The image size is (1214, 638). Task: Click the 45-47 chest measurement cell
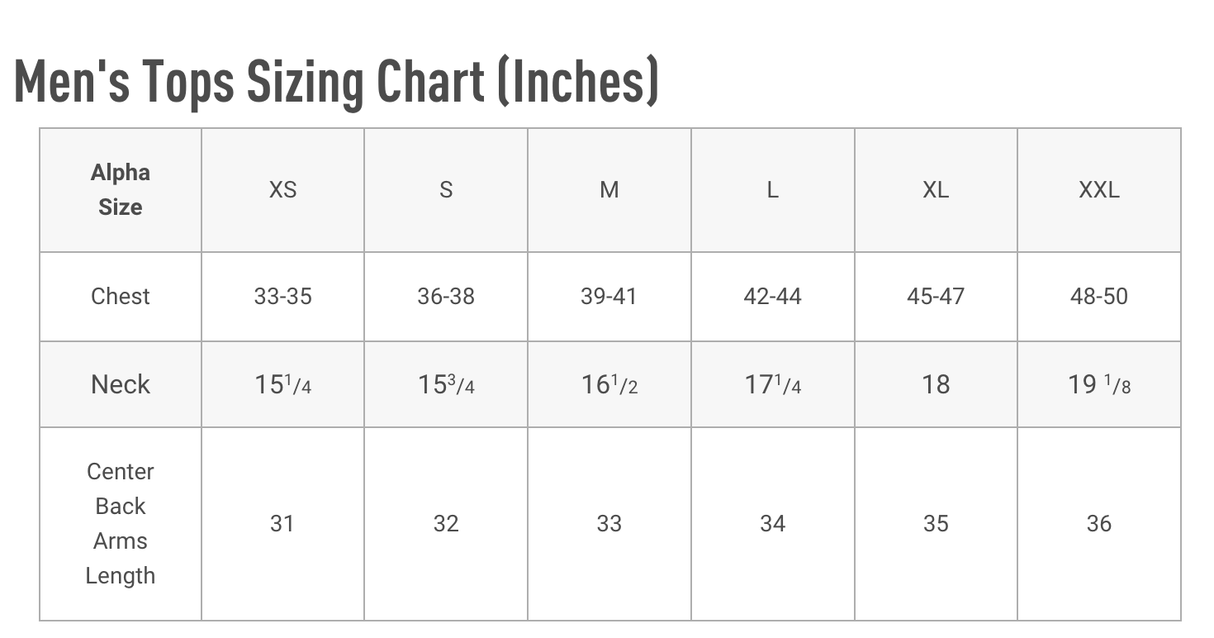pos(935,296)
